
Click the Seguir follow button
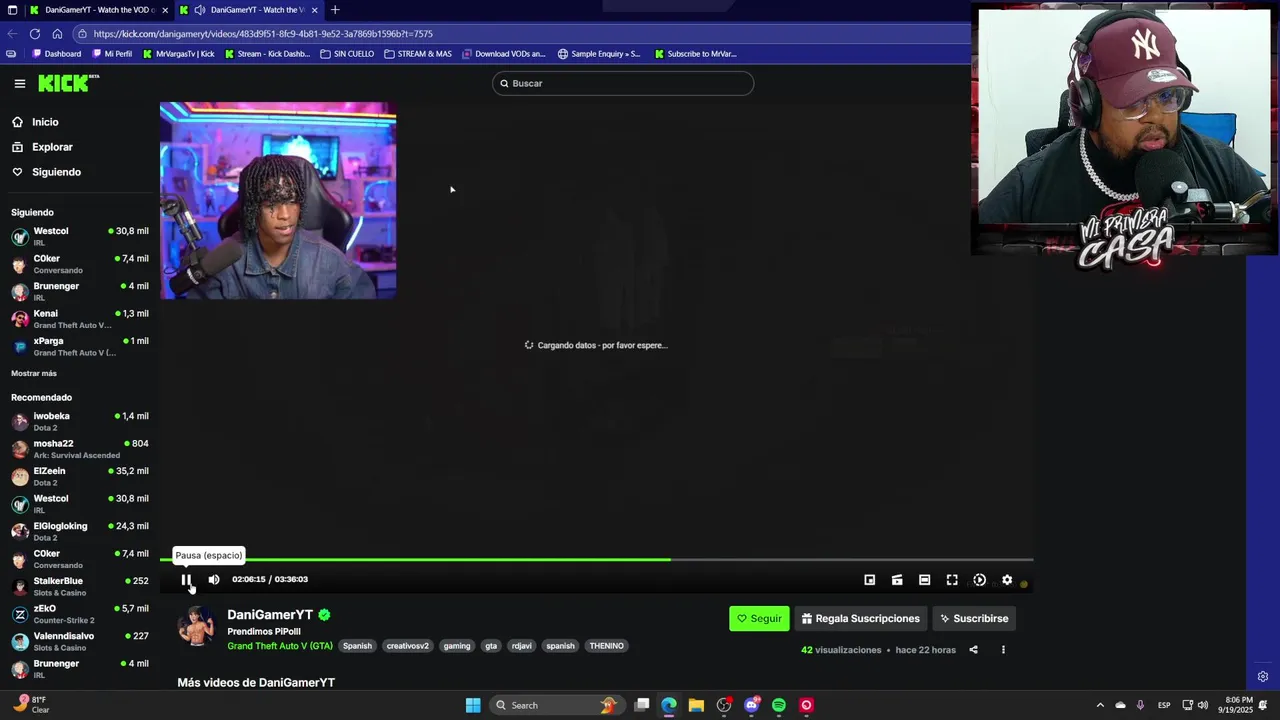pyautogui.click(x=759, y=618)
